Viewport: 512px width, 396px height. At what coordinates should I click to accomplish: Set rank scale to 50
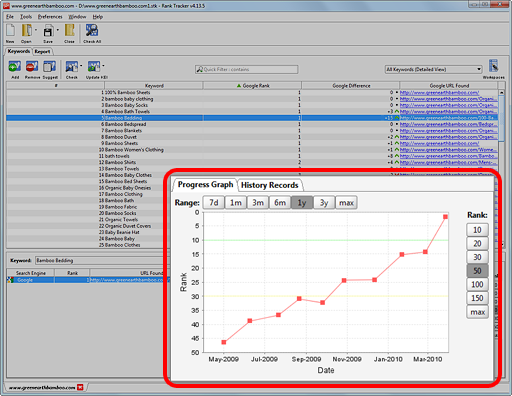(x=477, y=271)
